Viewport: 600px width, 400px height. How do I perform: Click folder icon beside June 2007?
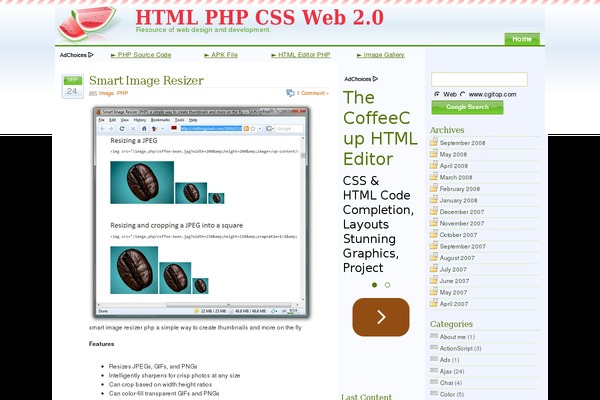coord(434,280)
